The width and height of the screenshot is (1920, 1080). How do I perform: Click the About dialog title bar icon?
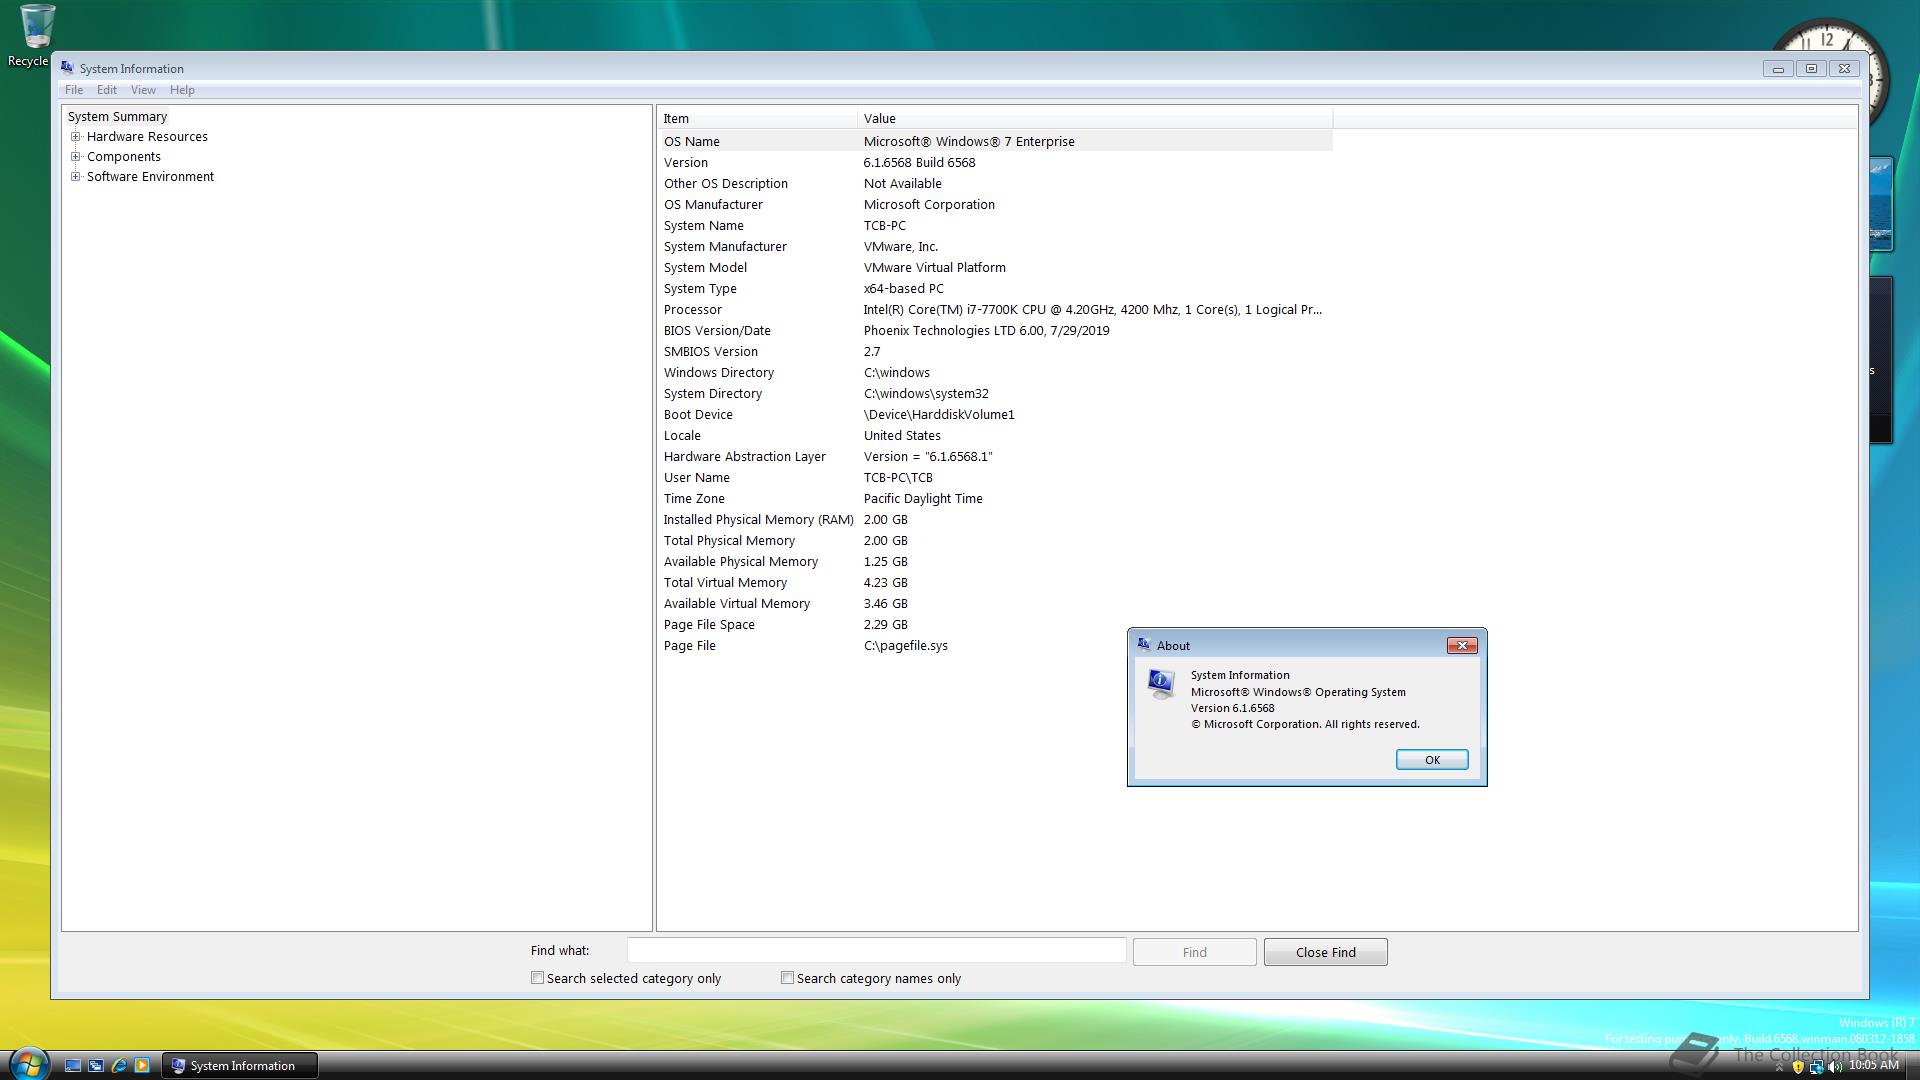pyautogui.click(x=1144, y=645)
